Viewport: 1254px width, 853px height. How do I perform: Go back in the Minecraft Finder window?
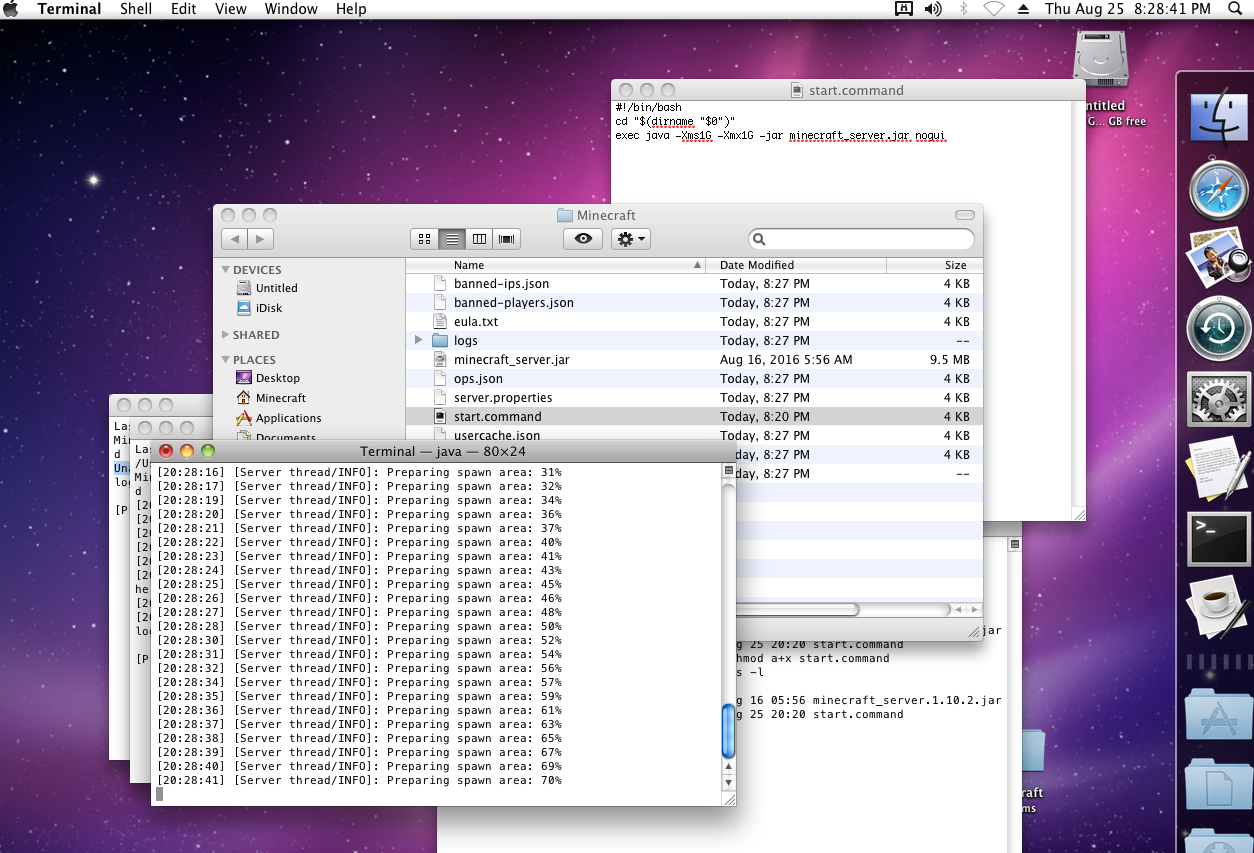click(234, 239)
